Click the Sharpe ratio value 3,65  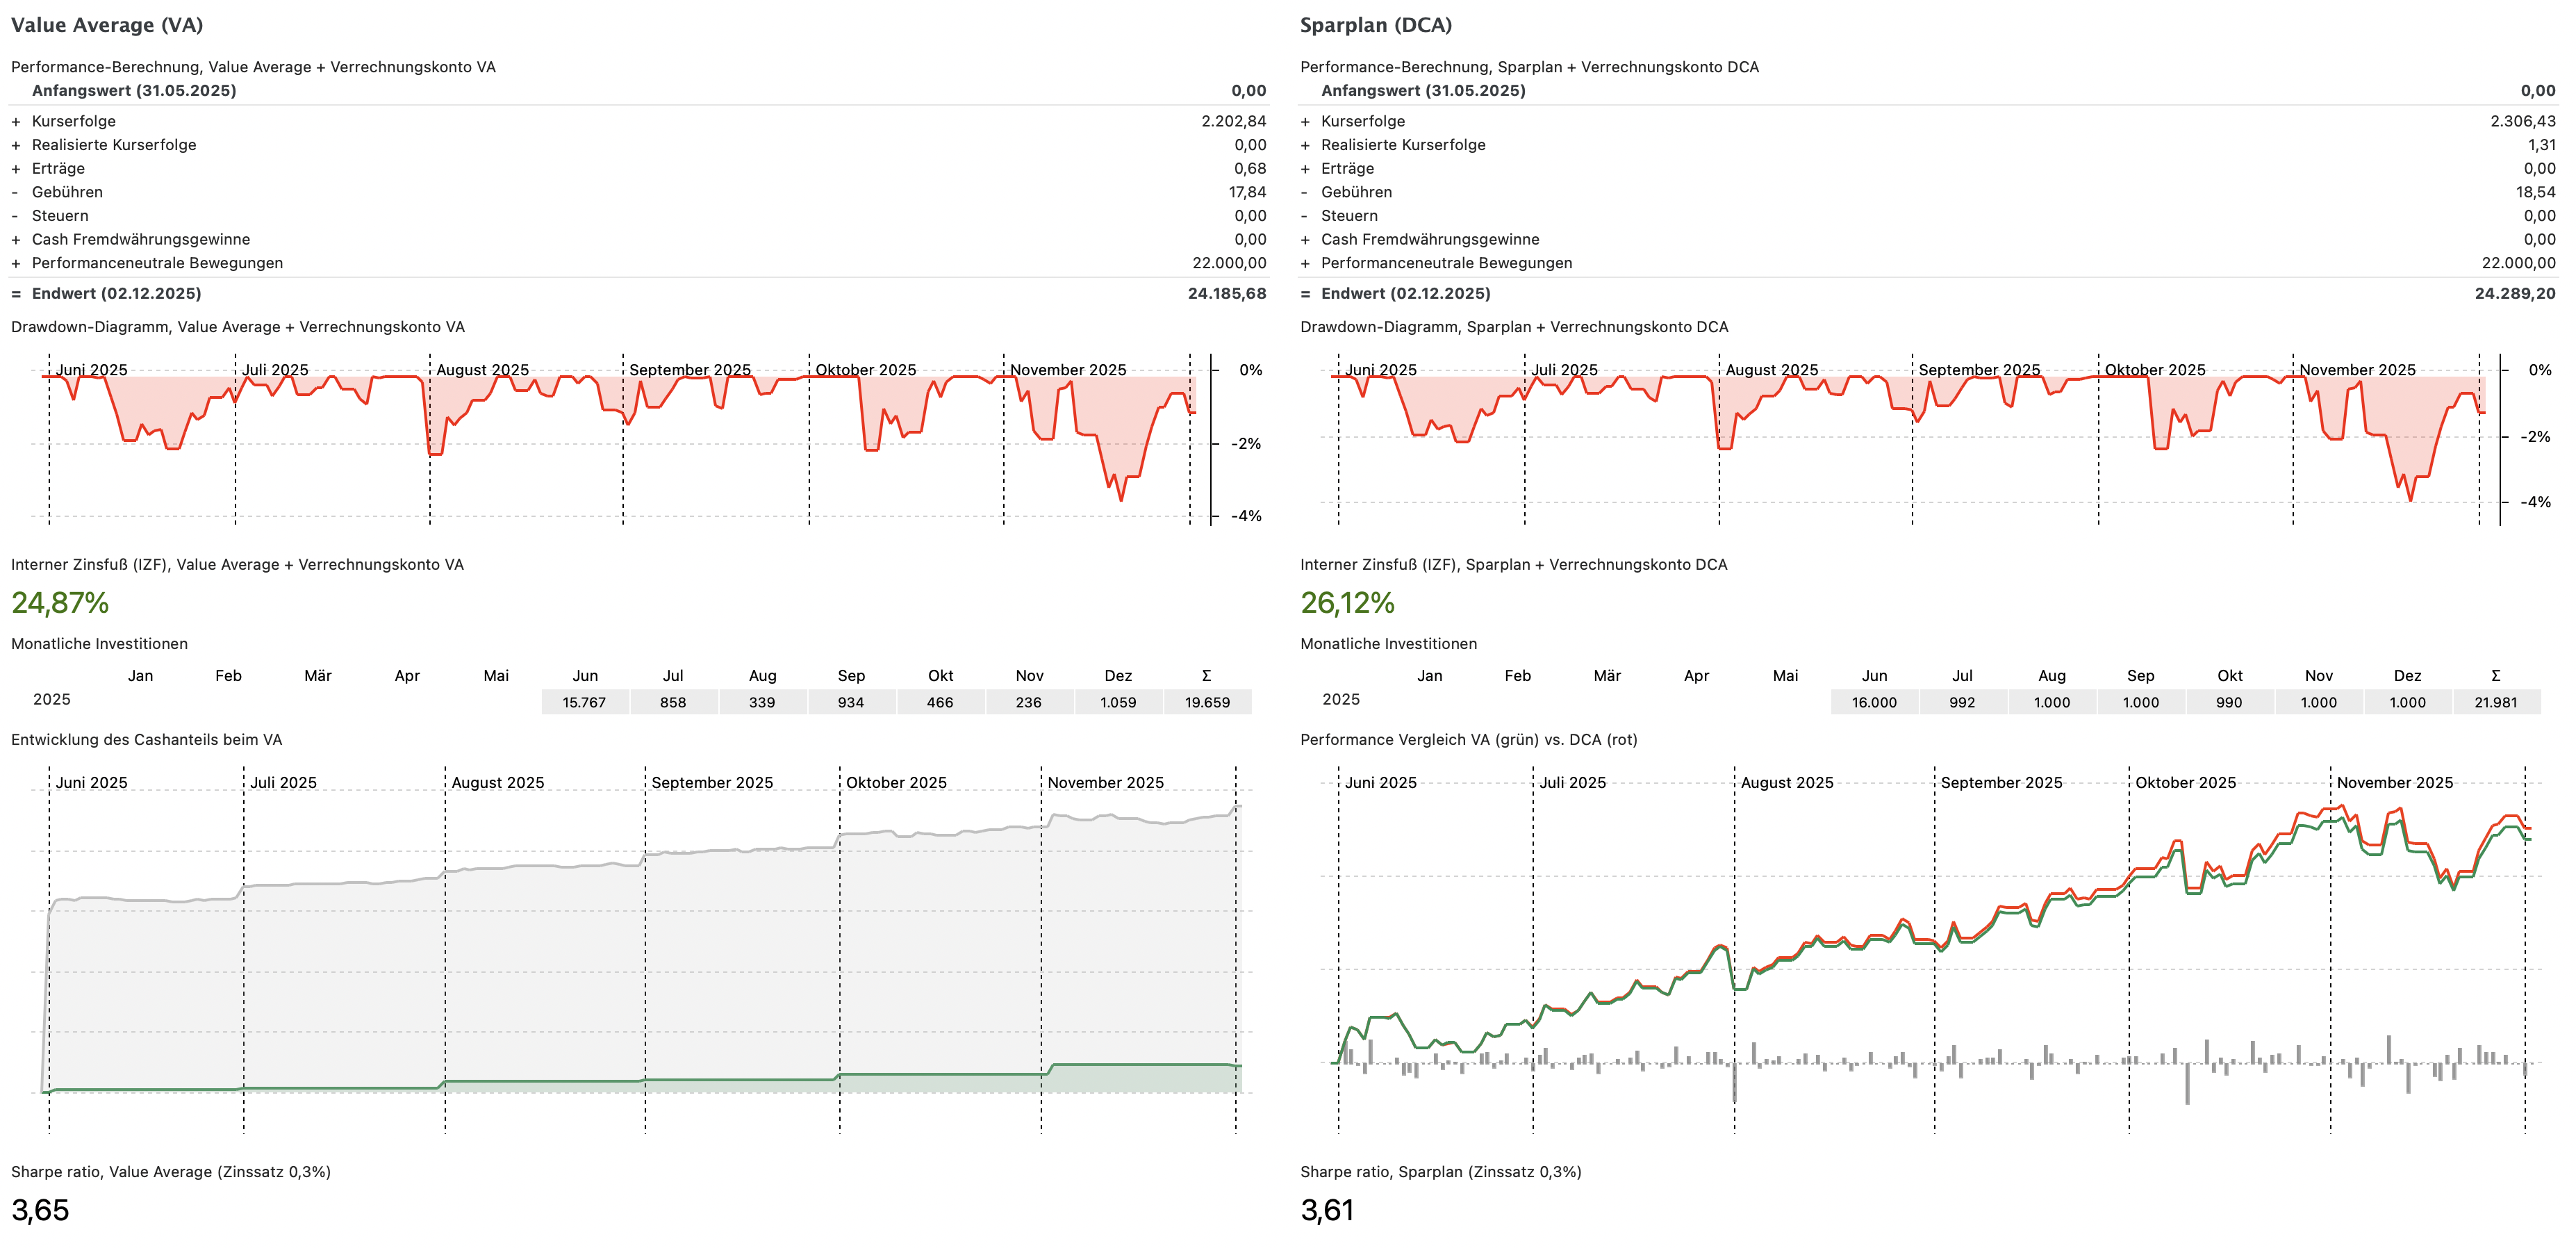pyautogui.click(x=40, y=1210)
